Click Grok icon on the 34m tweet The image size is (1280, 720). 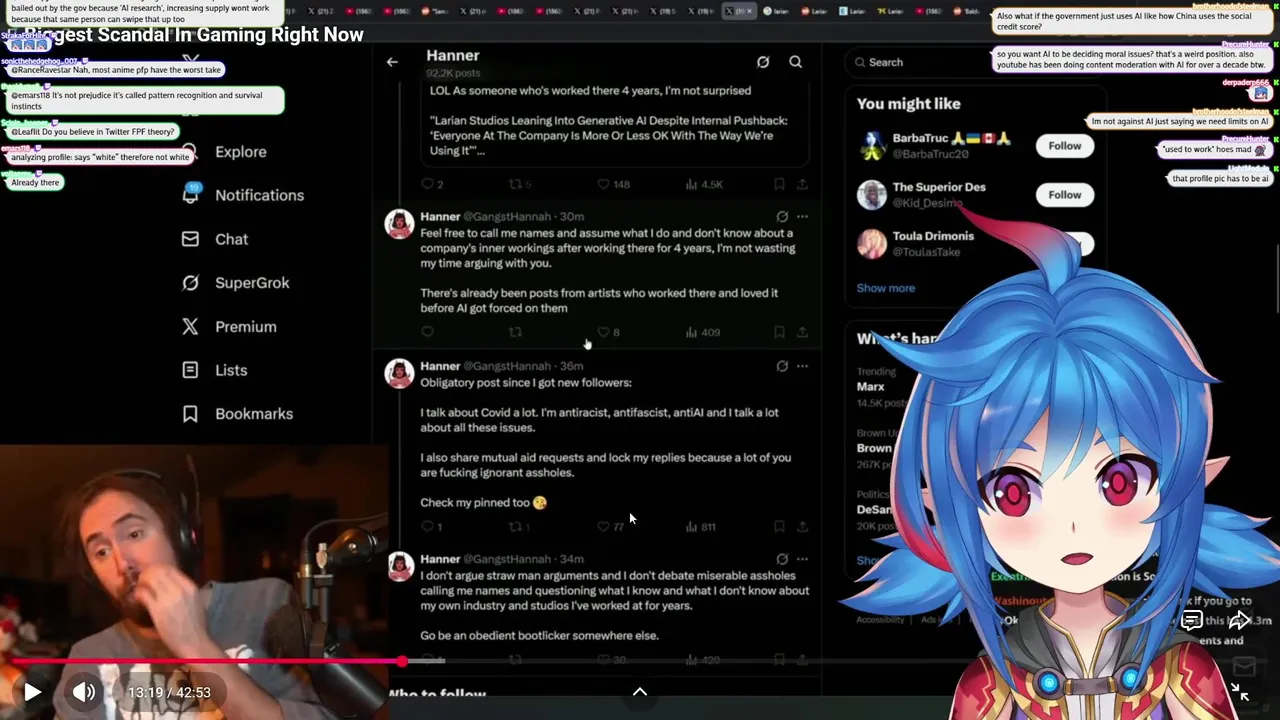click(x=782, y=559)
